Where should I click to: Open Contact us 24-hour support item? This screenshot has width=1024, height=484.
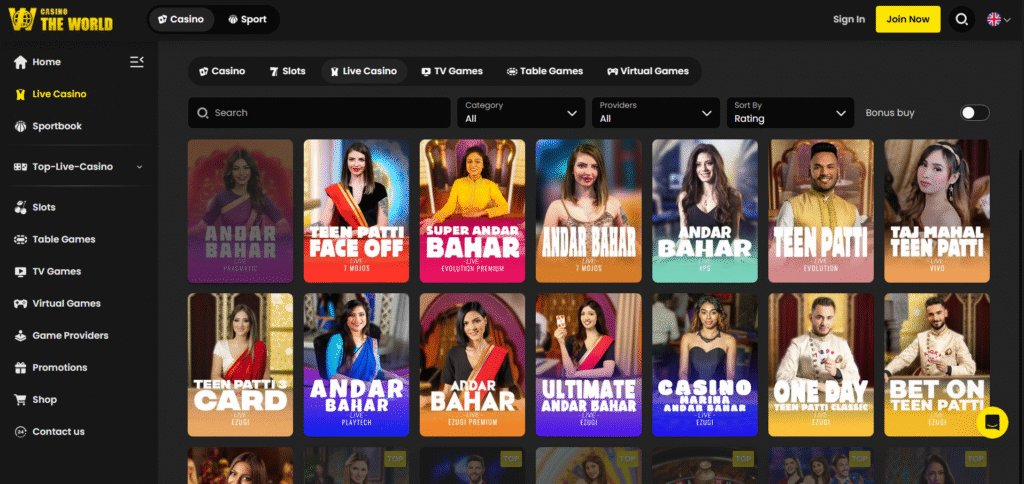57,432
